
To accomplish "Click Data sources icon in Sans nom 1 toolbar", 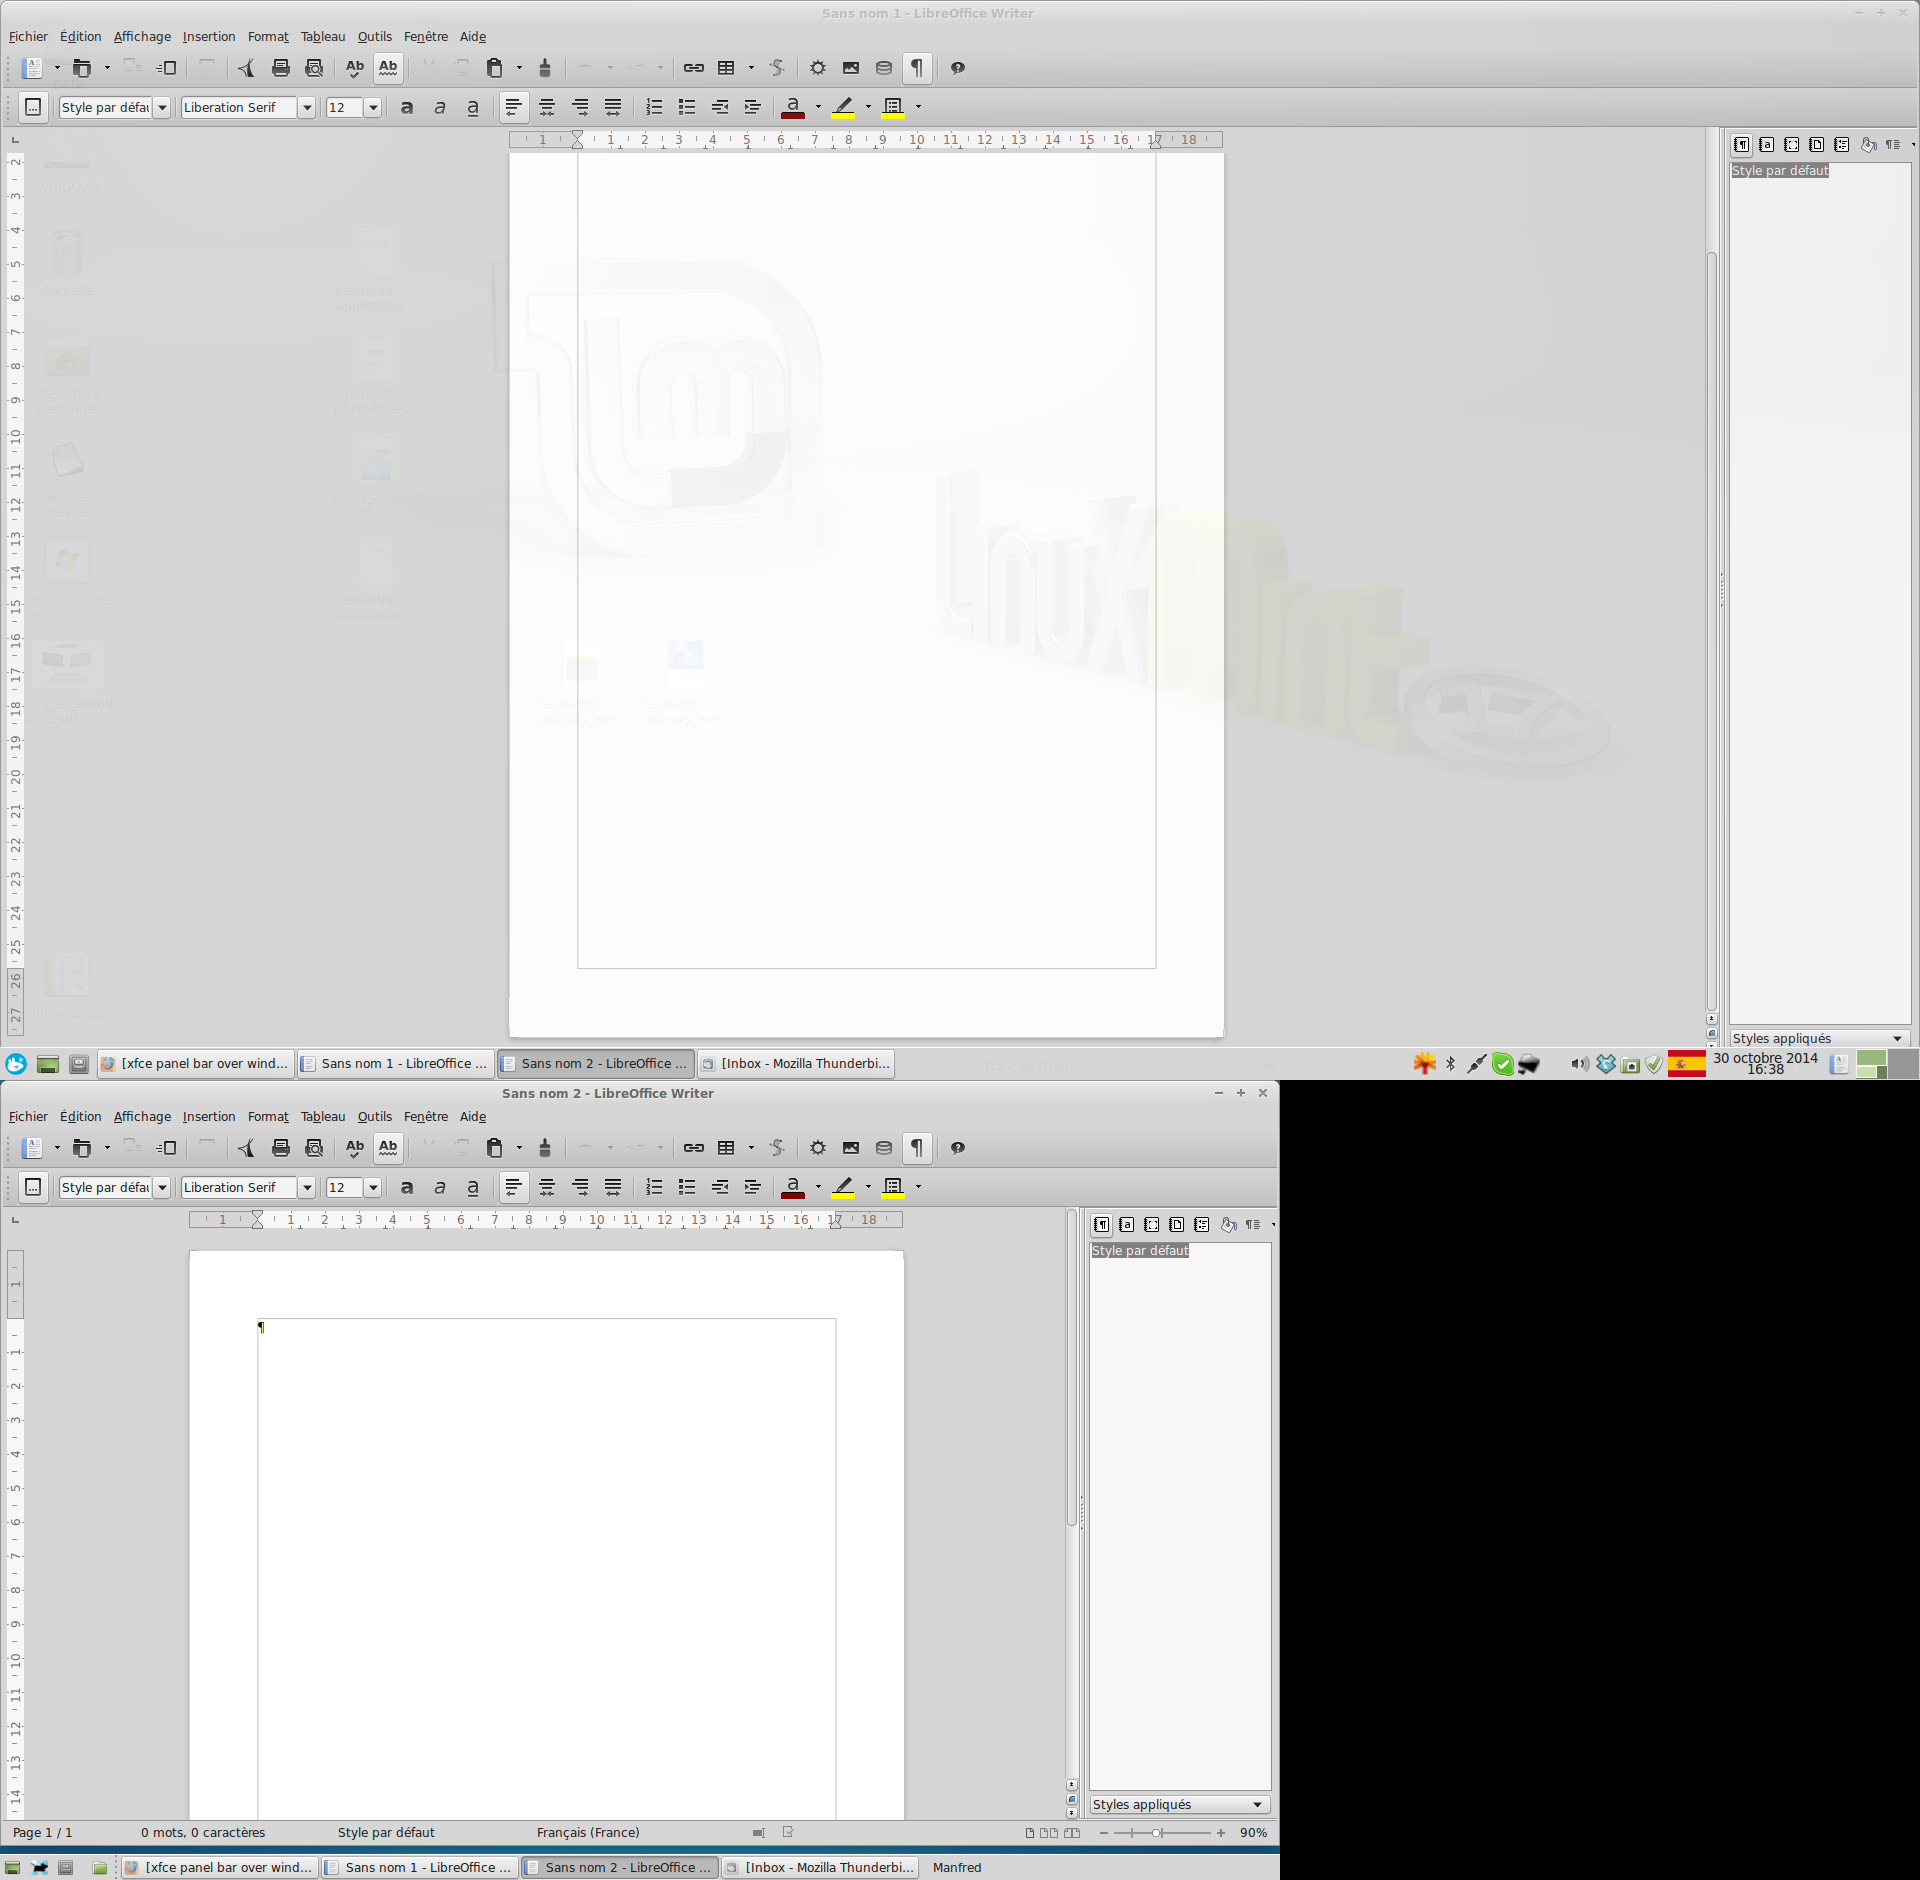I will (883, 68).
